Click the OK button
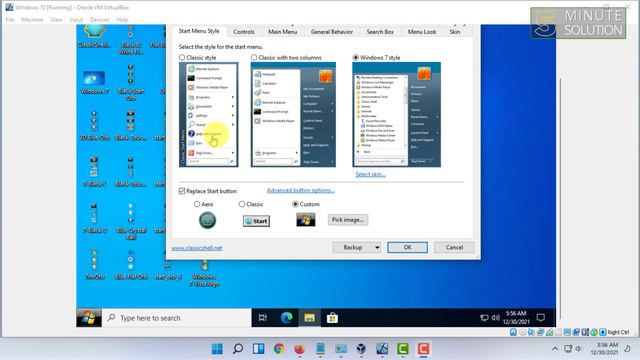 point(407,247)
